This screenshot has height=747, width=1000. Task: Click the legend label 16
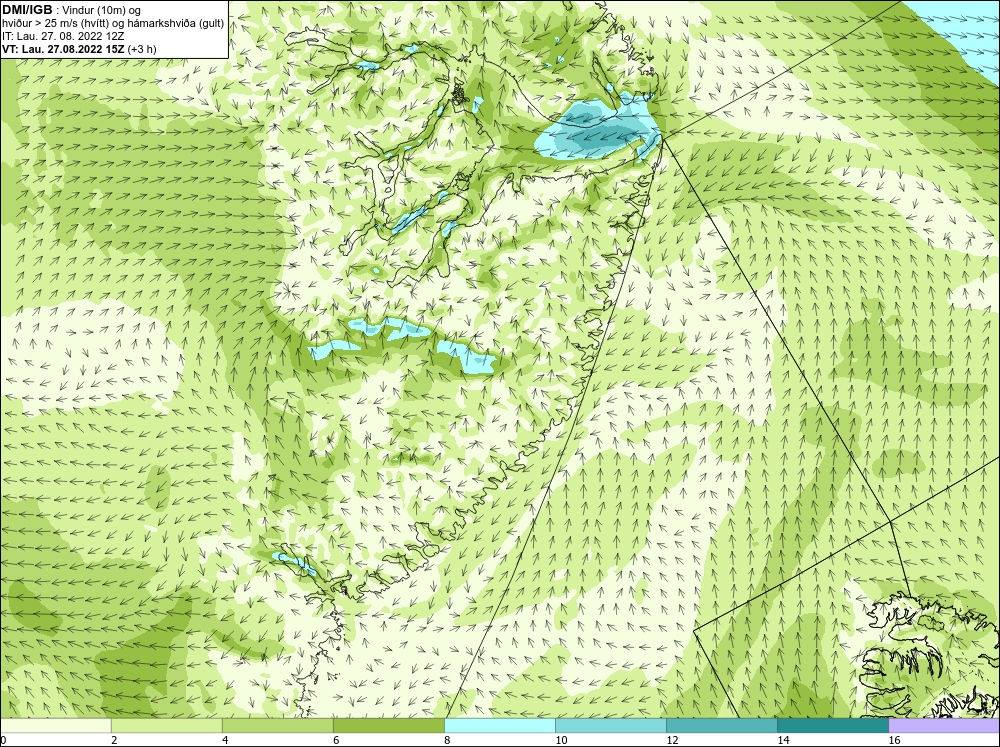coord(894,740)
